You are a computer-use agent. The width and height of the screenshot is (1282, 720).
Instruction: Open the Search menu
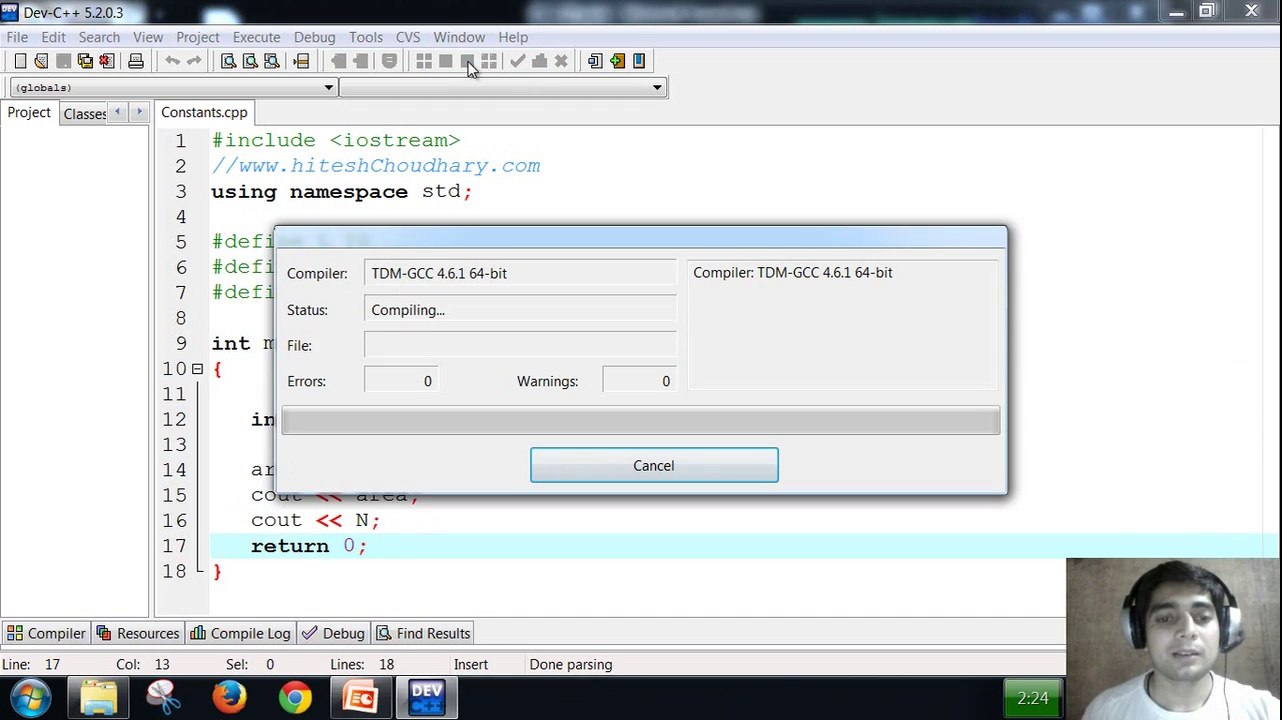[x=99, y=37]
